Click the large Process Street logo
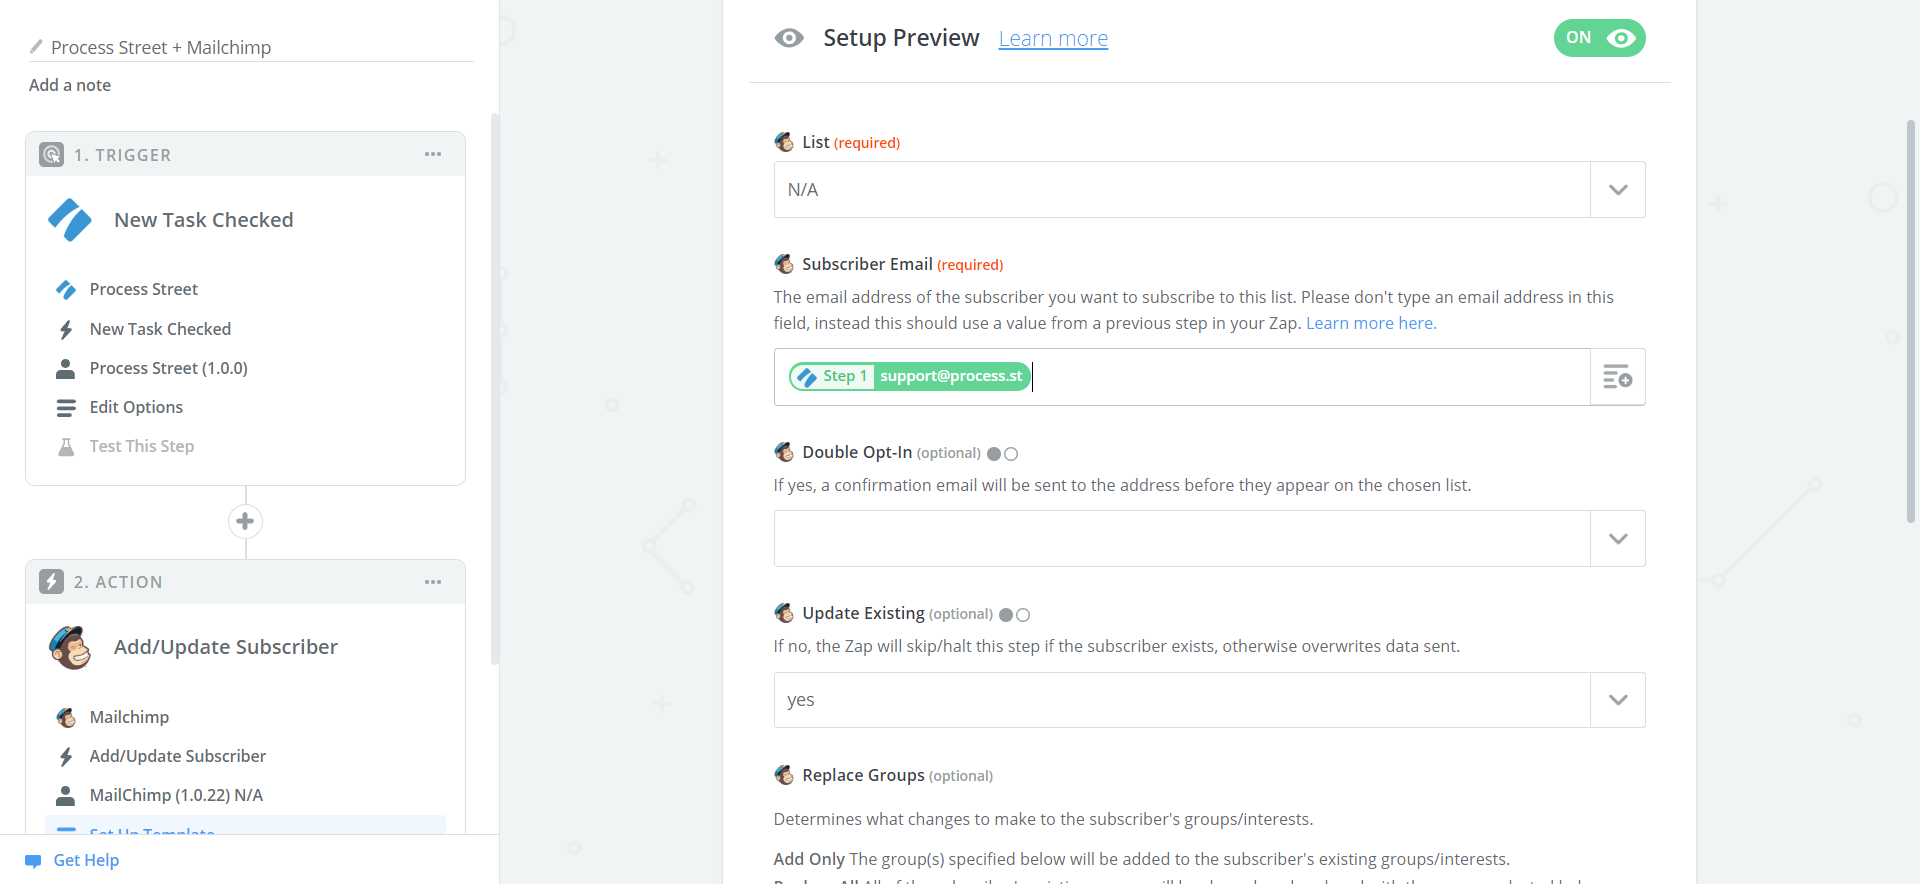Viewport: 1920px width, 884px height. click(x=70, y=220)
